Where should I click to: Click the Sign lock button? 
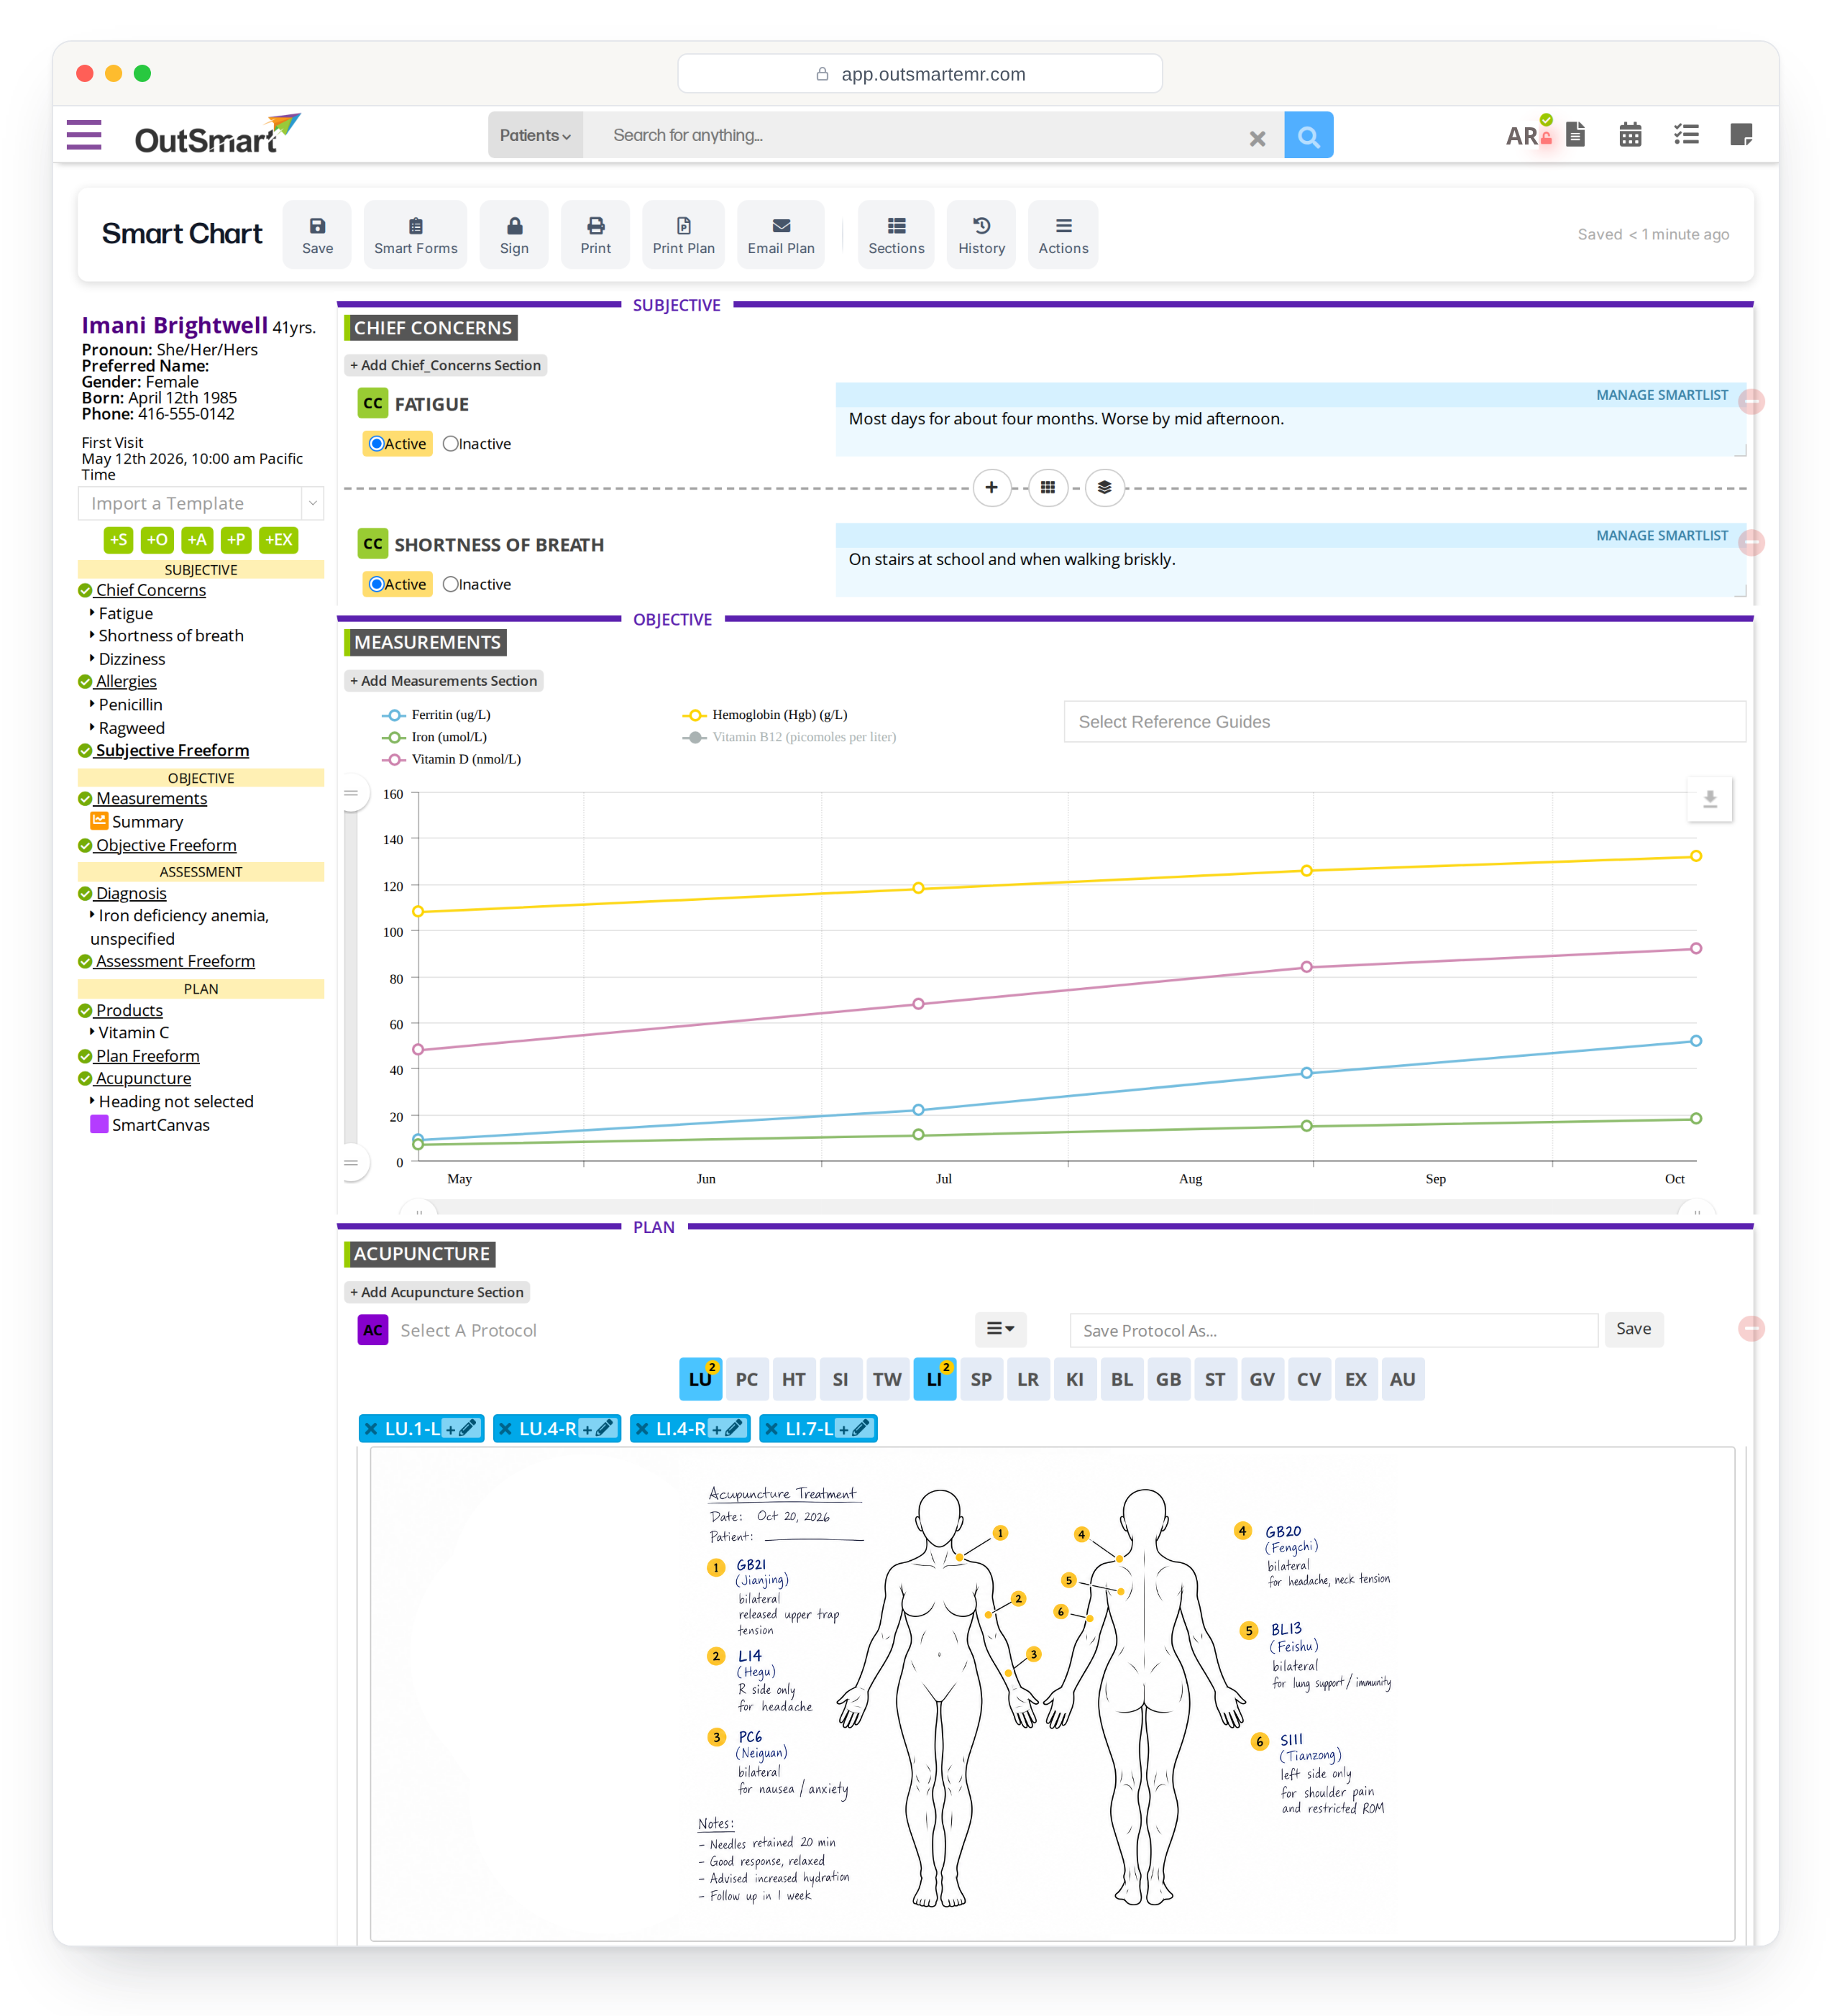coord(514,234)
